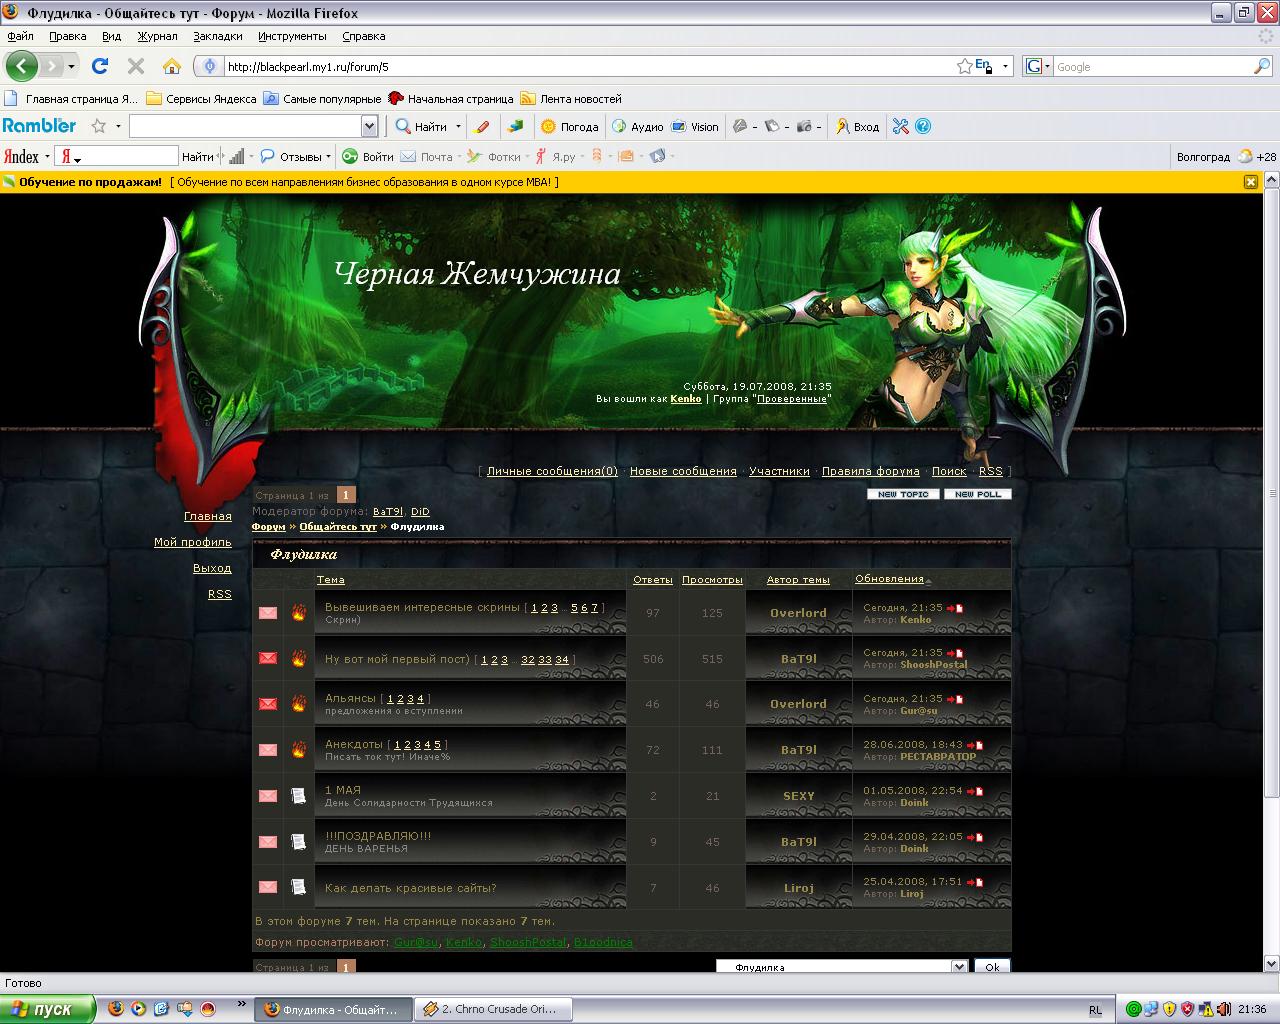Open Rambler Аудио button
Screen dimensions: 1280x1024
point(637,126)
